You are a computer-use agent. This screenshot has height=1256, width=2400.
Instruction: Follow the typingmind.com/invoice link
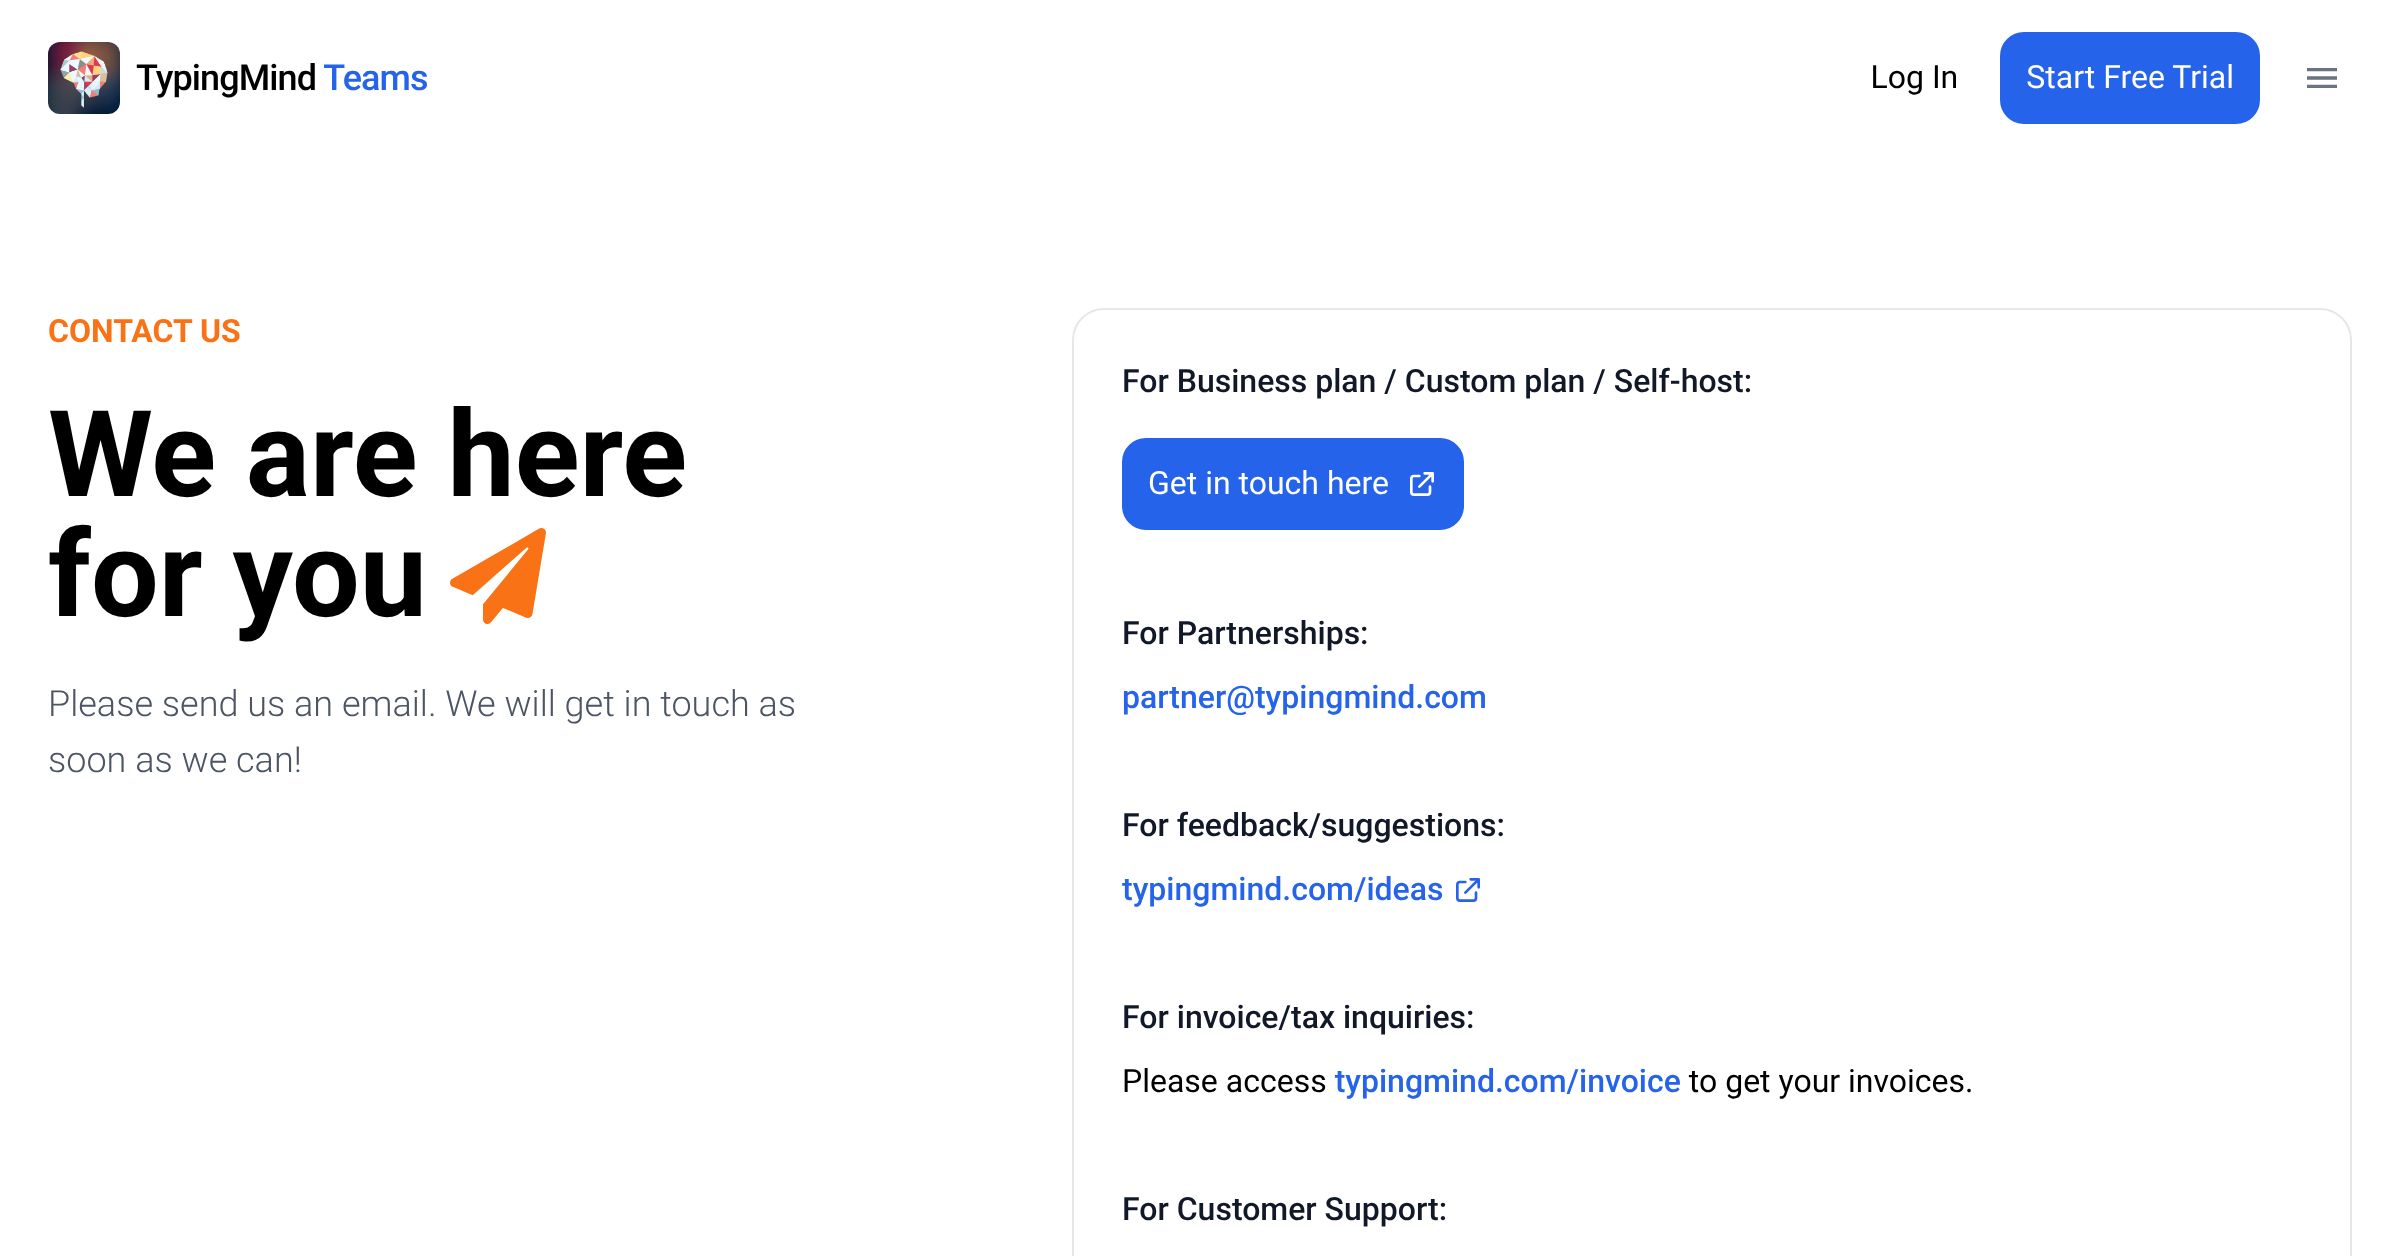1506,1081
